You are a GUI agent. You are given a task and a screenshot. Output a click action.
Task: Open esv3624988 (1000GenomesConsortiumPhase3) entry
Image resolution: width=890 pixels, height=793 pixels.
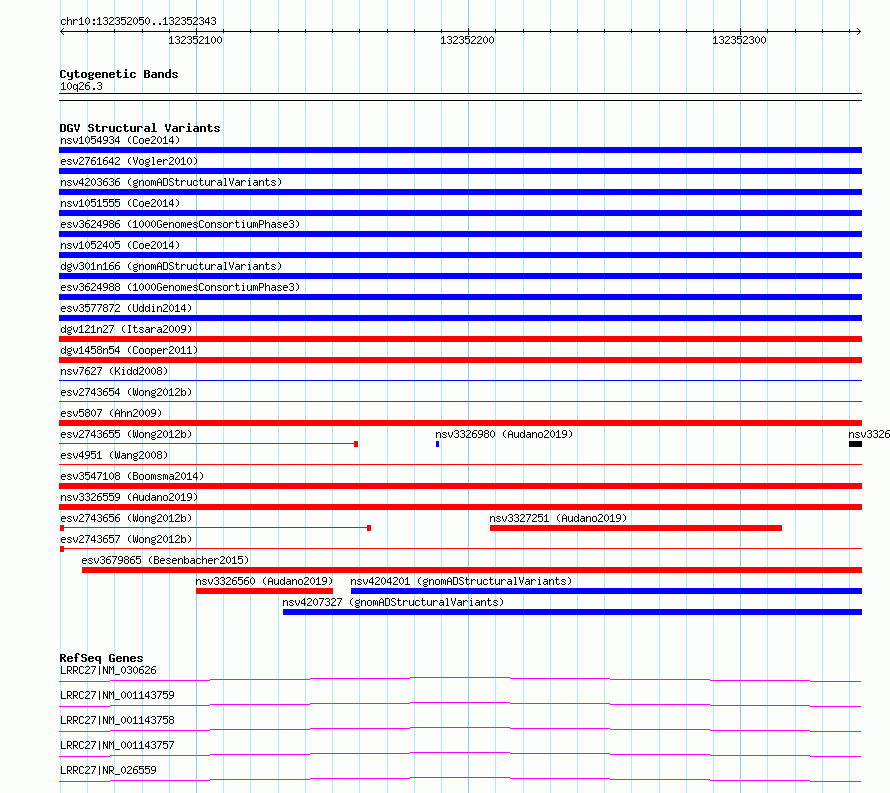(x=180, y=287)
